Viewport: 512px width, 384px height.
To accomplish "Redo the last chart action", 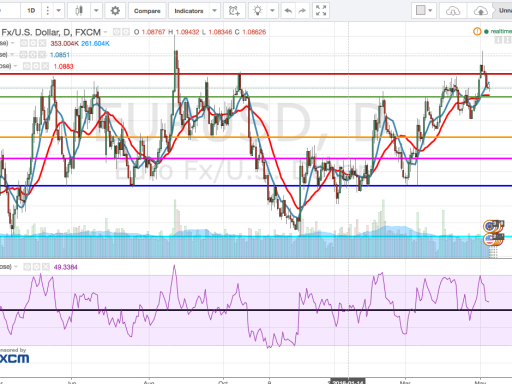I will click(x=302, y=11).
